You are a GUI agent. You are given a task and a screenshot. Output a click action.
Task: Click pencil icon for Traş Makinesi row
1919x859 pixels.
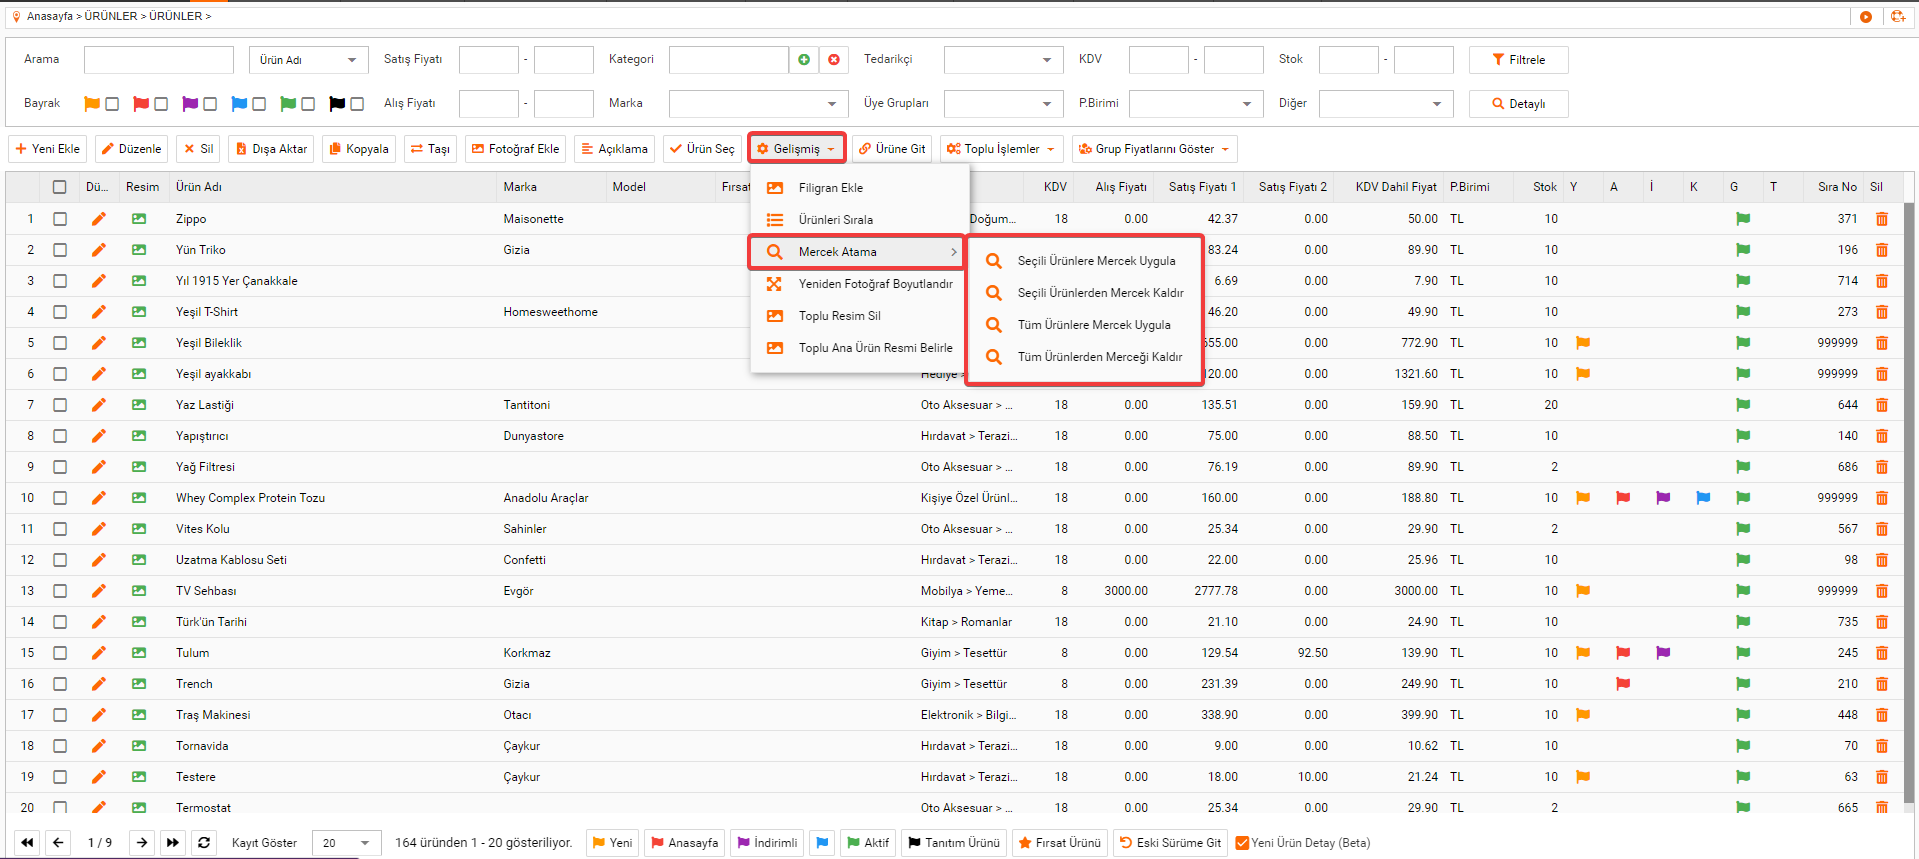point(98,715)
